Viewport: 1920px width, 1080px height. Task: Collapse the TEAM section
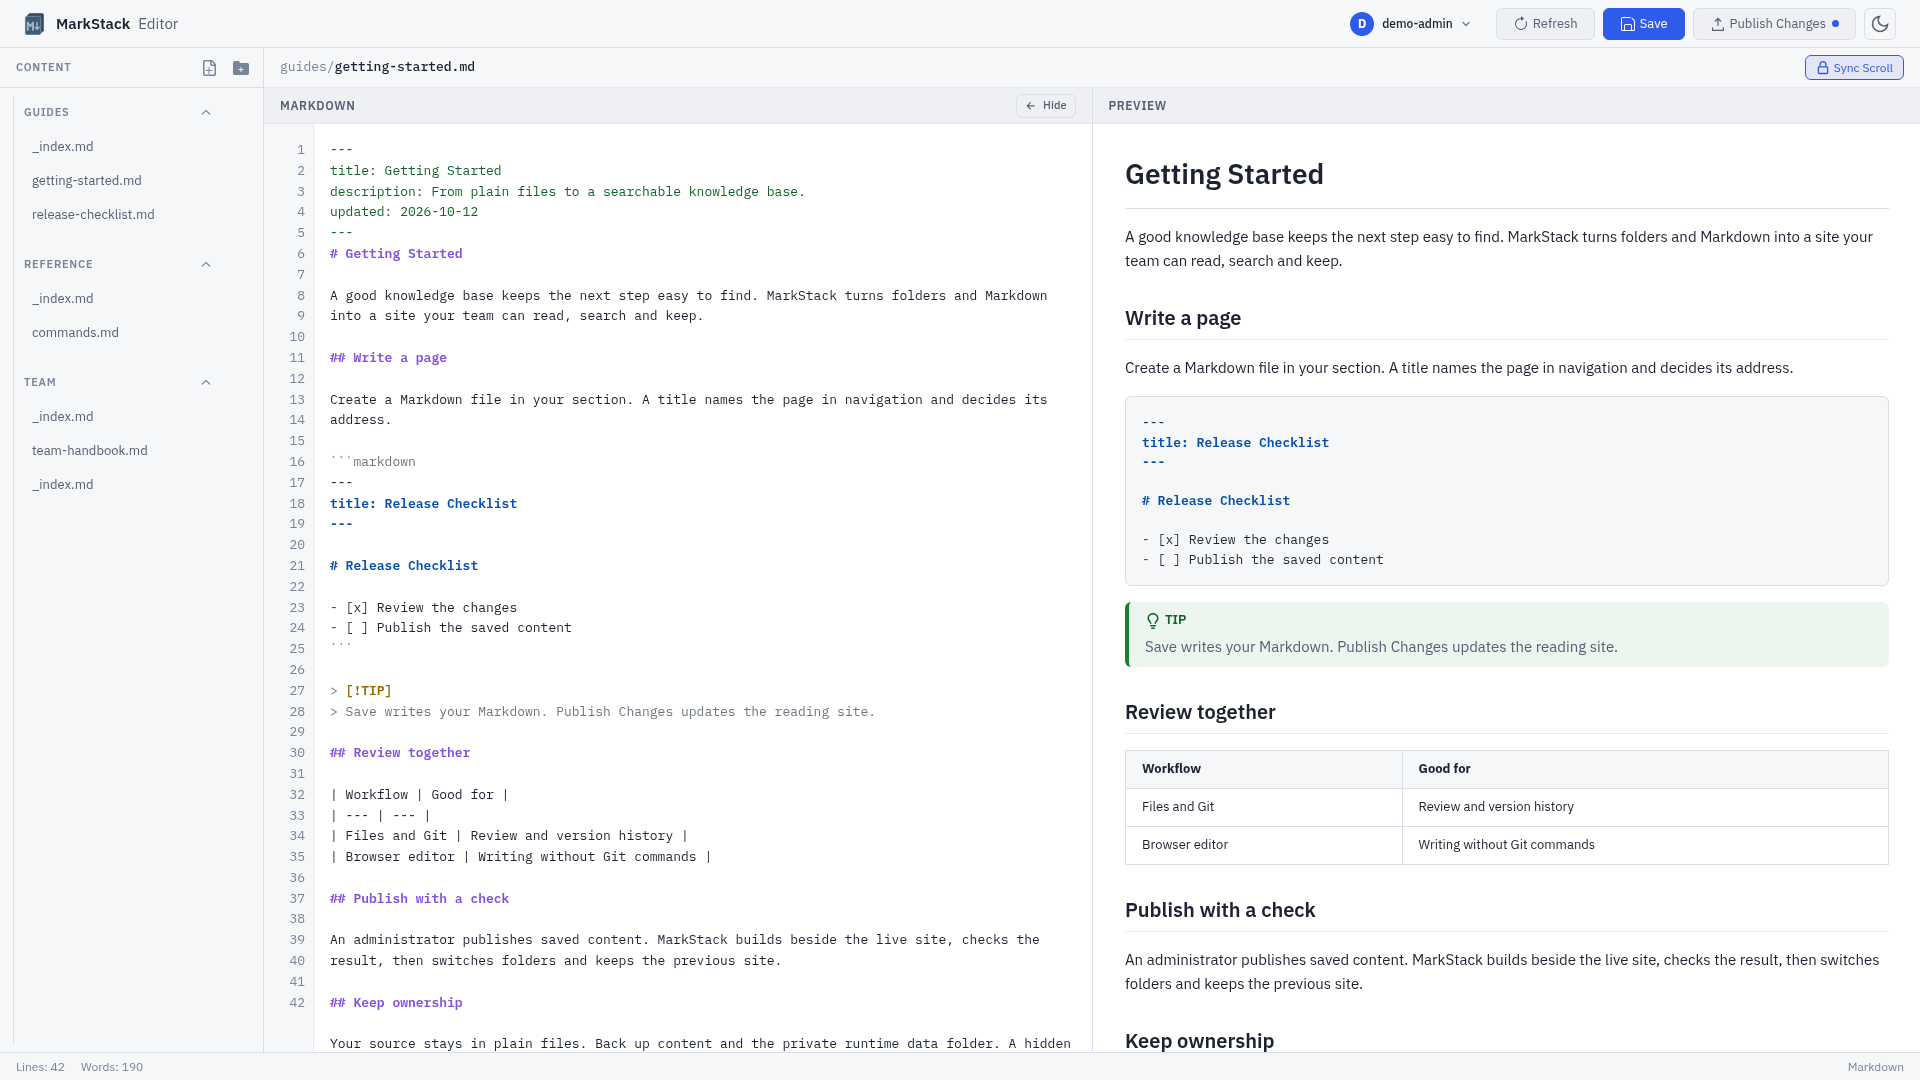206,382
